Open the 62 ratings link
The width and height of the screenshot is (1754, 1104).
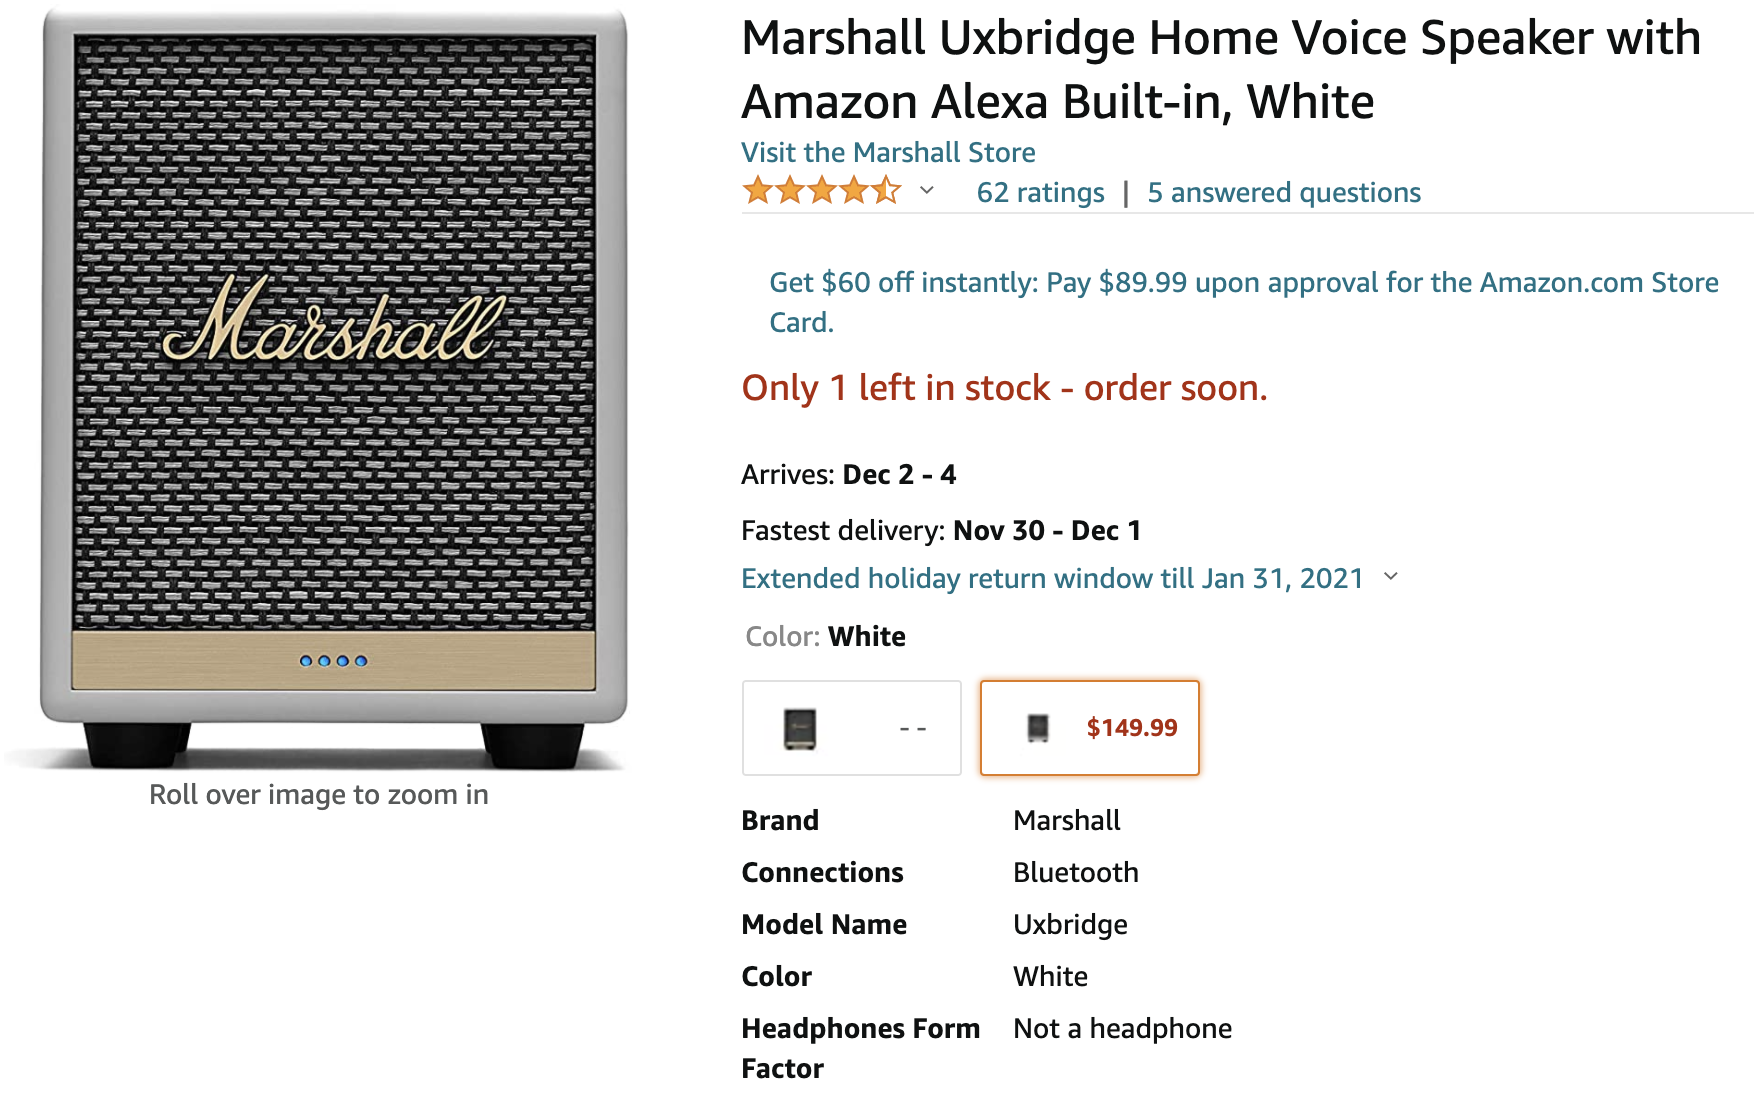coord(1040,193)
